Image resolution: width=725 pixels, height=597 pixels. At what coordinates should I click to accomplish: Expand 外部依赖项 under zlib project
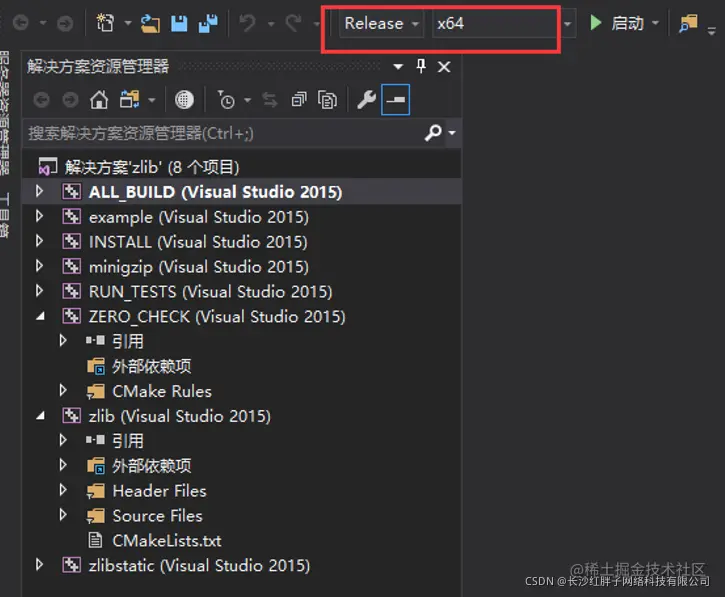coord(63,465)
